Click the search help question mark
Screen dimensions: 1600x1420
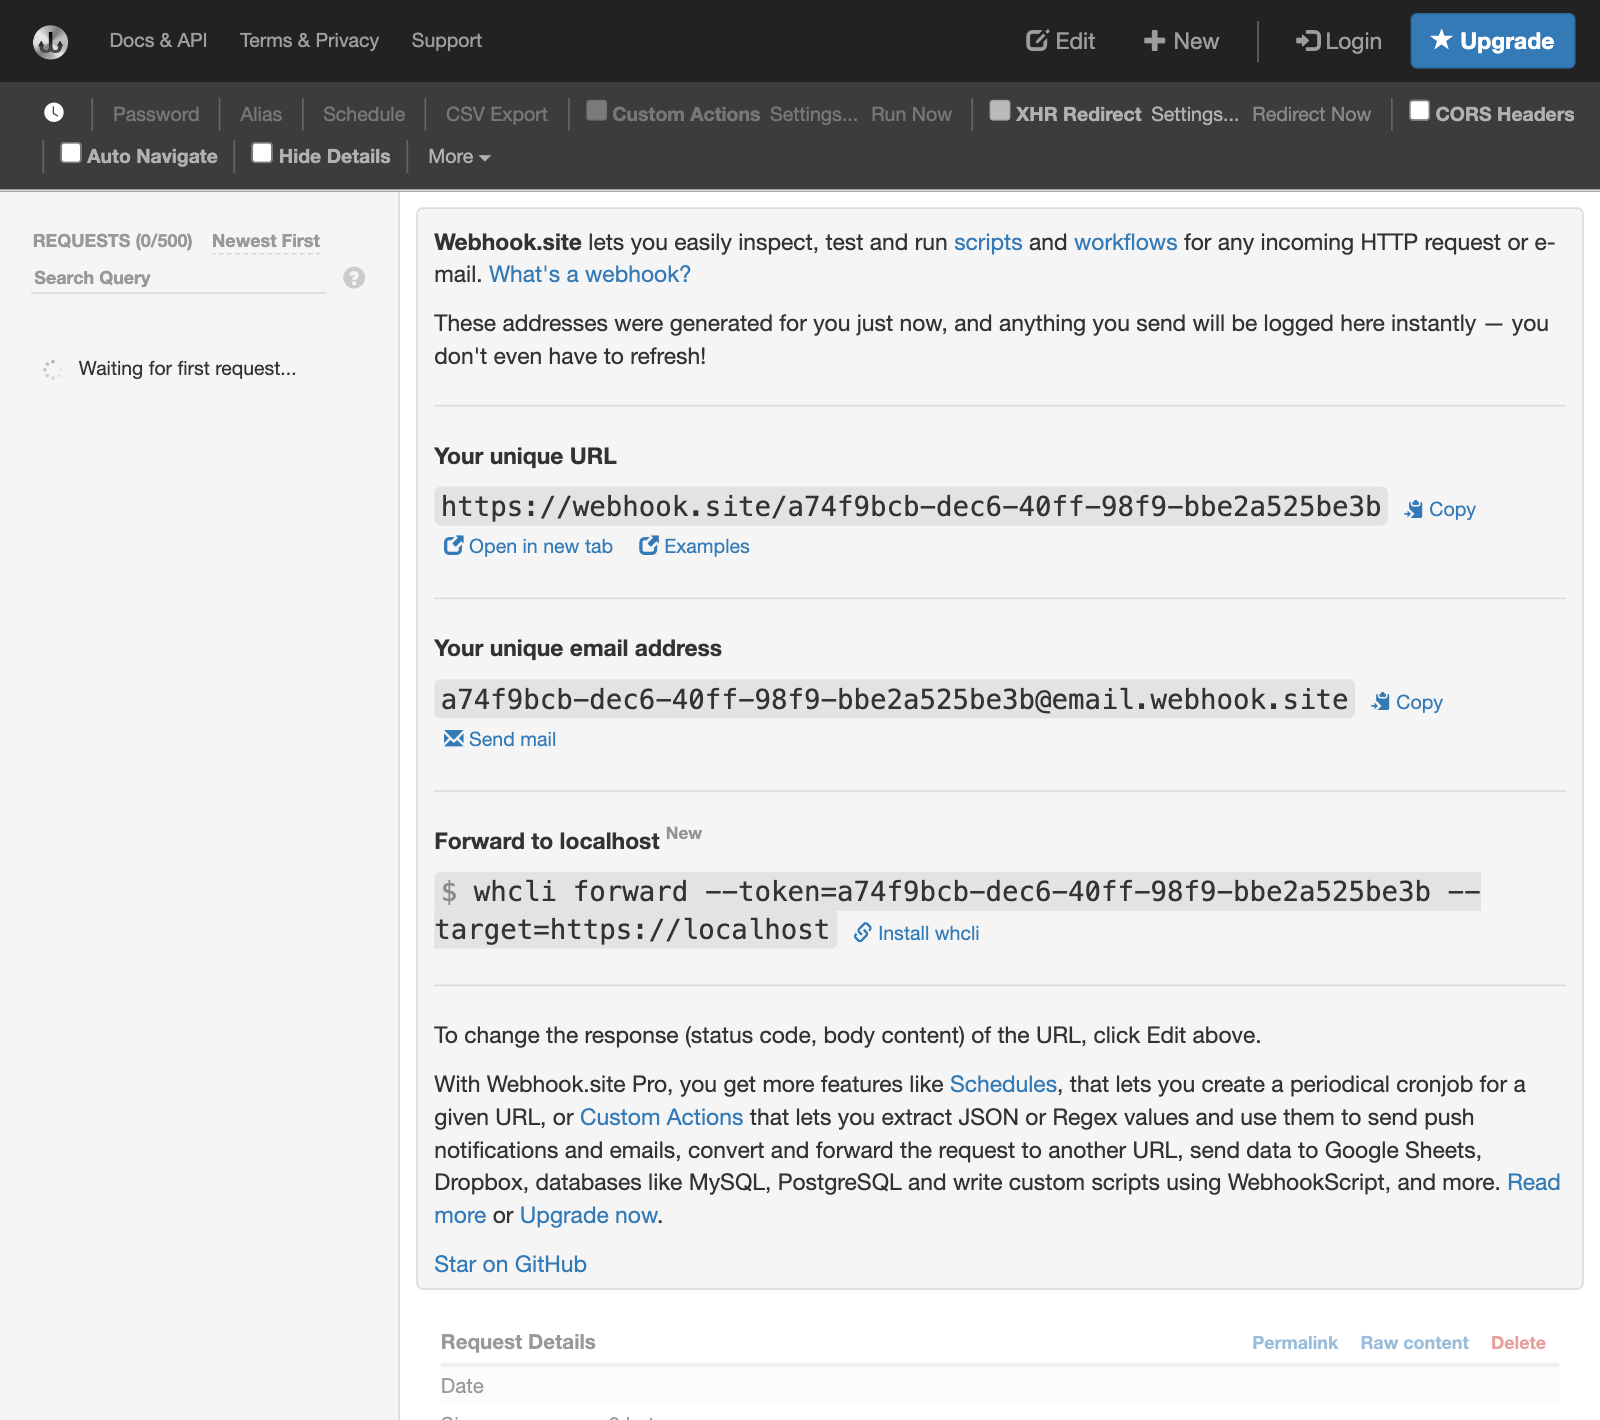tap(352, 278)
